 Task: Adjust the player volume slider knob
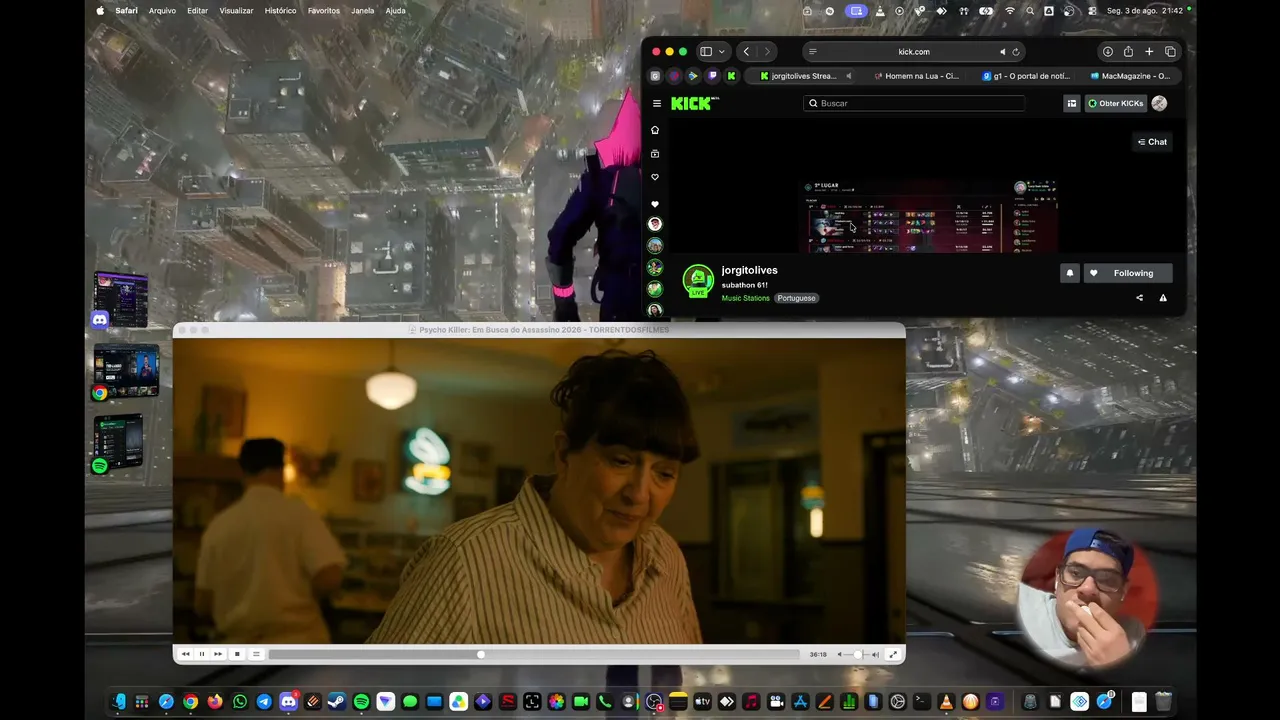pos(857,654)
